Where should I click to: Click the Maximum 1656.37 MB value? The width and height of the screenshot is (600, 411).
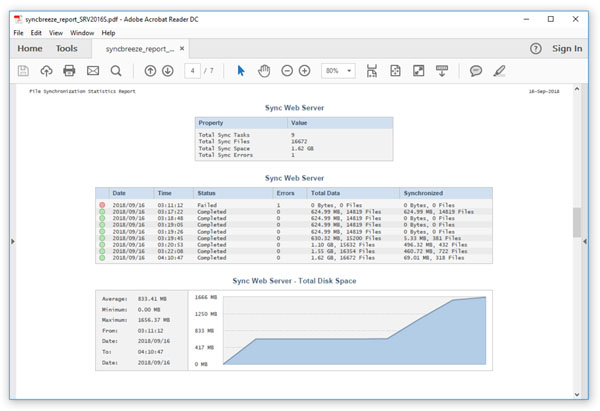(154, 320)
